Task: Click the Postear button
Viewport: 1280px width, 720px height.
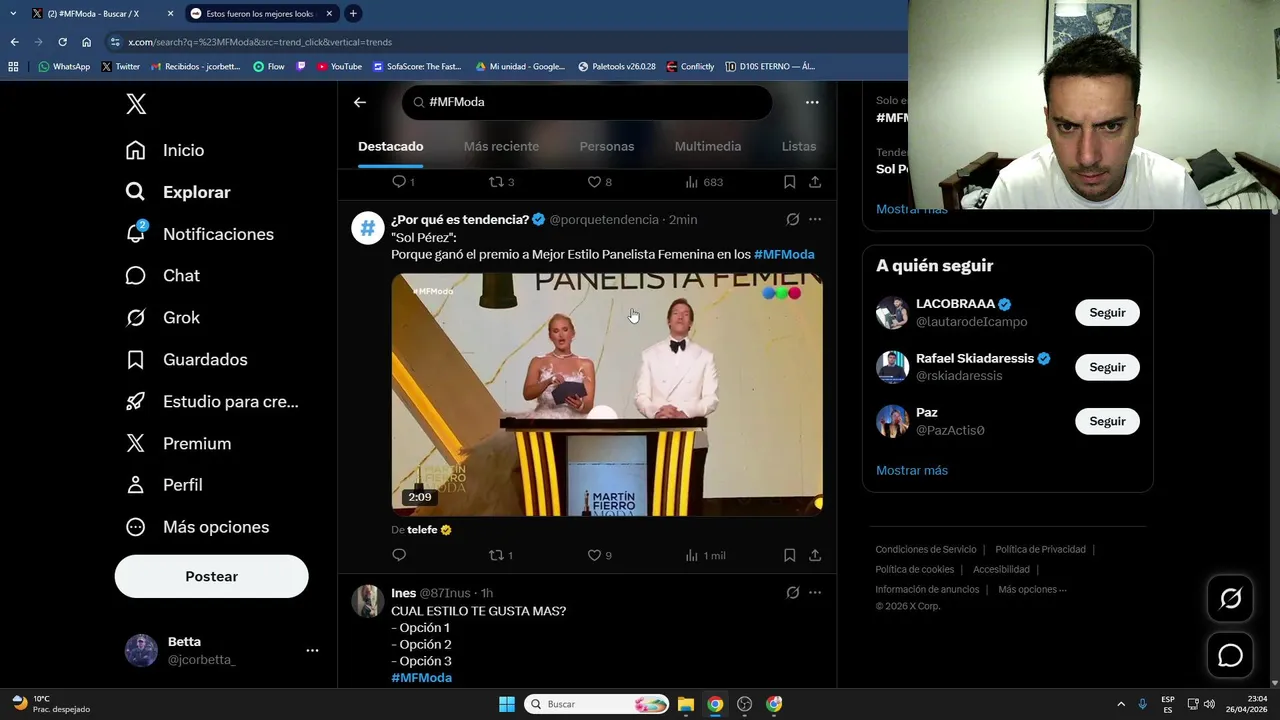Action: [212, 576]
